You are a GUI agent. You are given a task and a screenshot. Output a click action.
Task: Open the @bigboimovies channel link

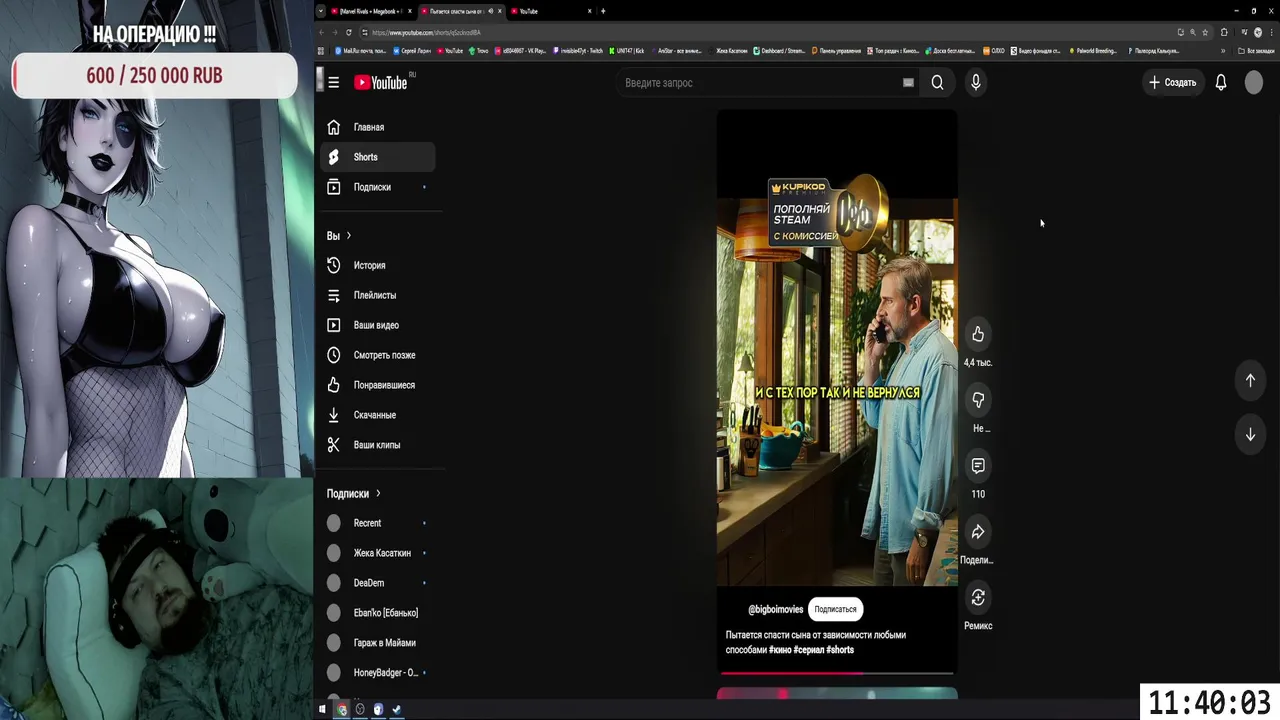coord(776,609)
